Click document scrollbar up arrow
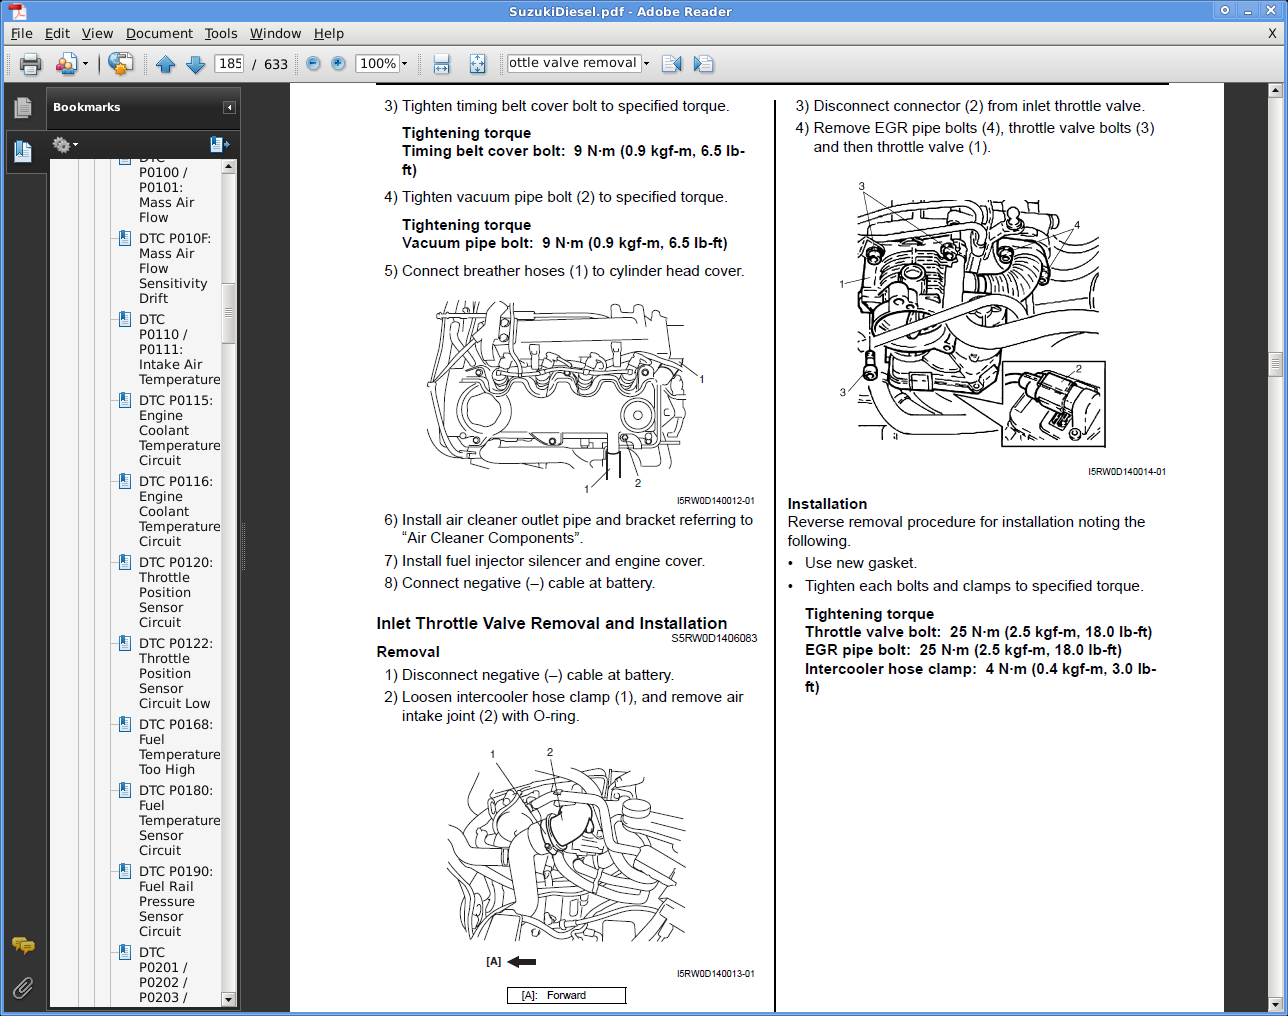The height and width of the screenshot is (1016, 1288). pyautogui.click(x=1275, y=90)
